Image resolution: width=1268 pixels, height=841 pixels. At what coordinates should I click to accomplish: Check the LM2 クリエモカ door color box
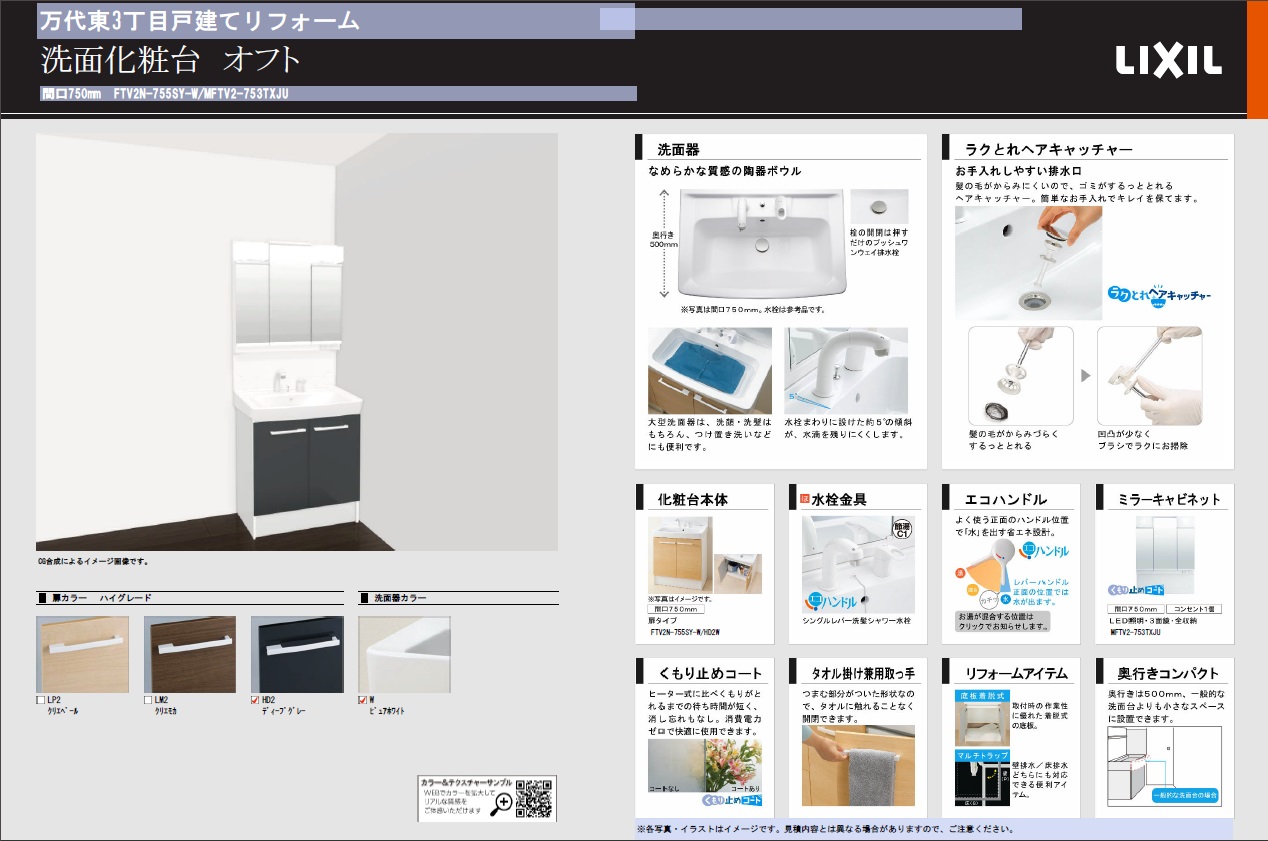[x=149, y=700]
